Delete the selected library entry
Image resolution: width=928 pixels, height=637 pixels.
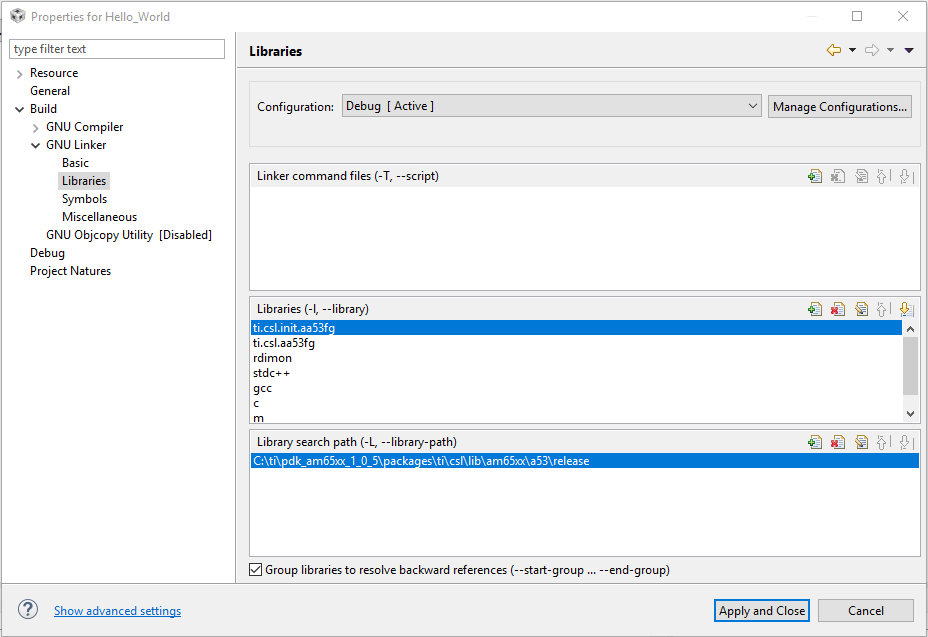[x=838, y=309]
